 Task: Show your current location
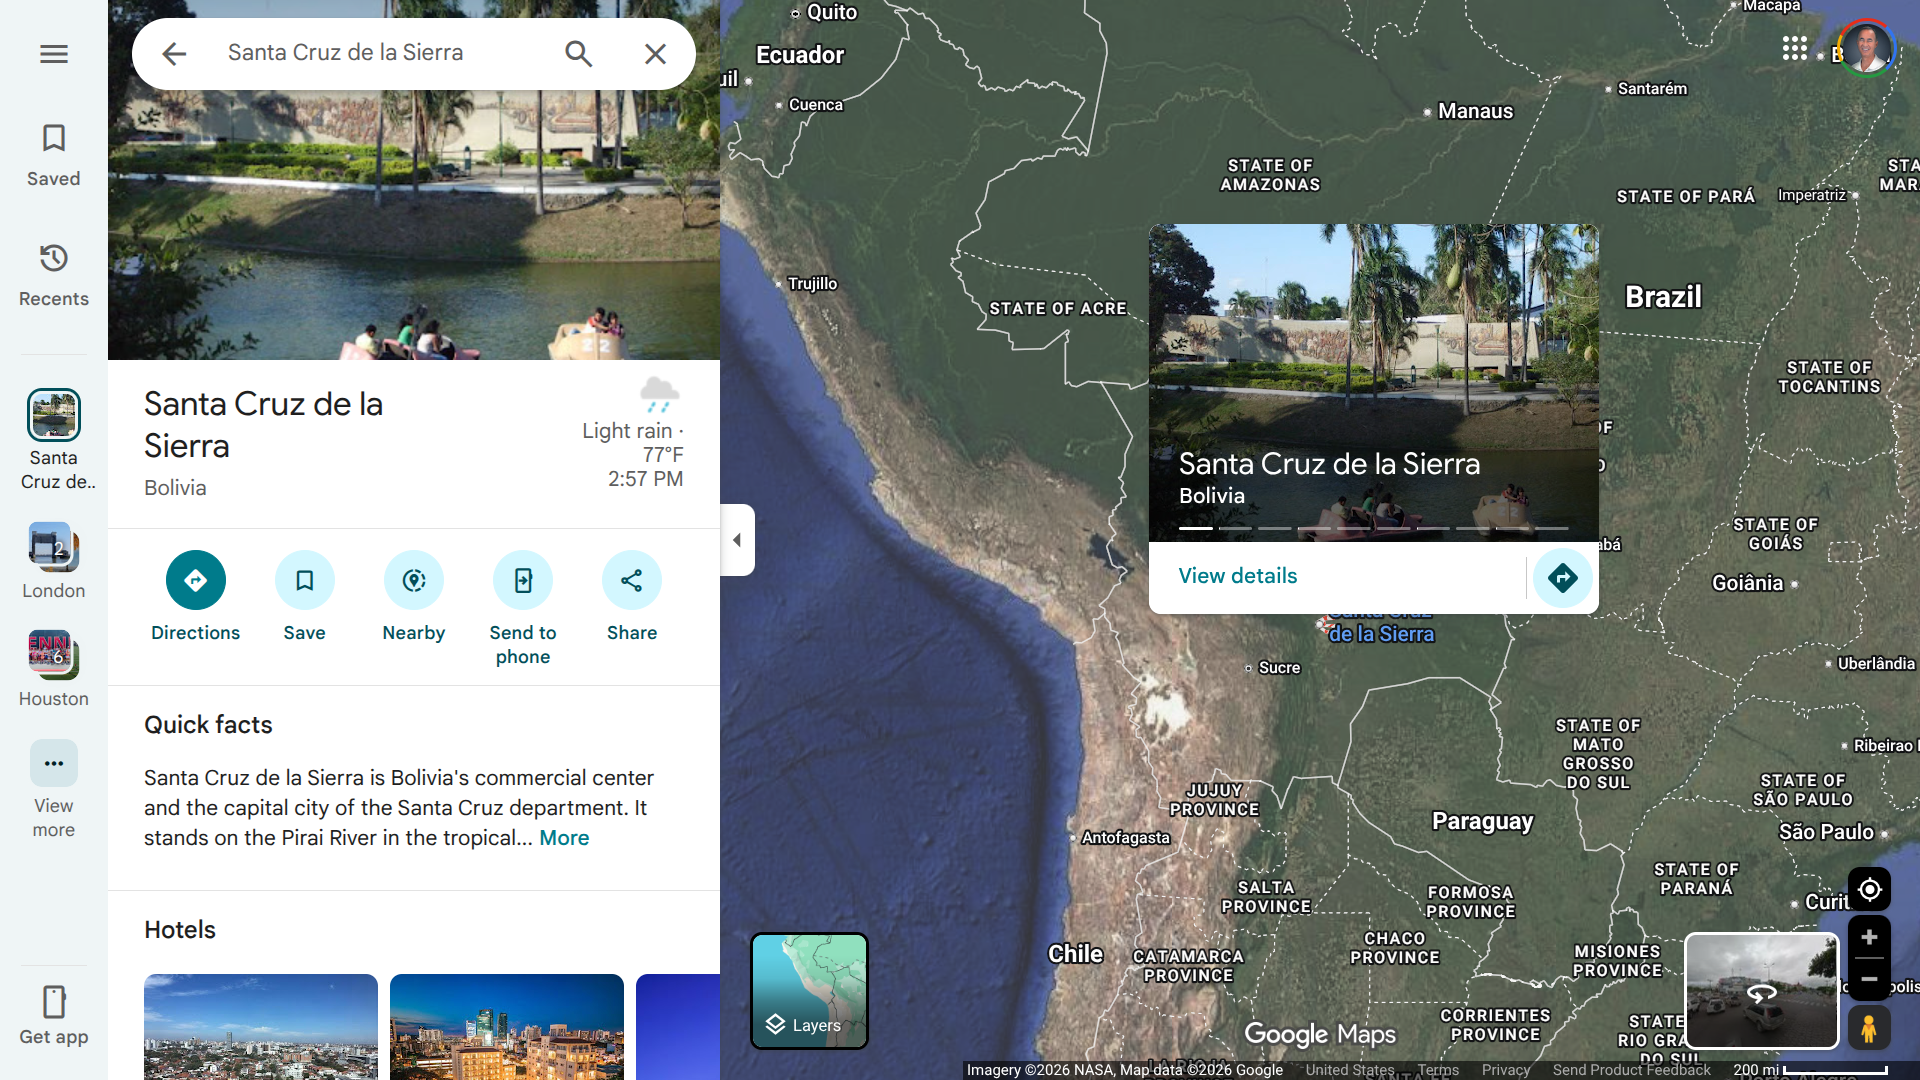1868,889
